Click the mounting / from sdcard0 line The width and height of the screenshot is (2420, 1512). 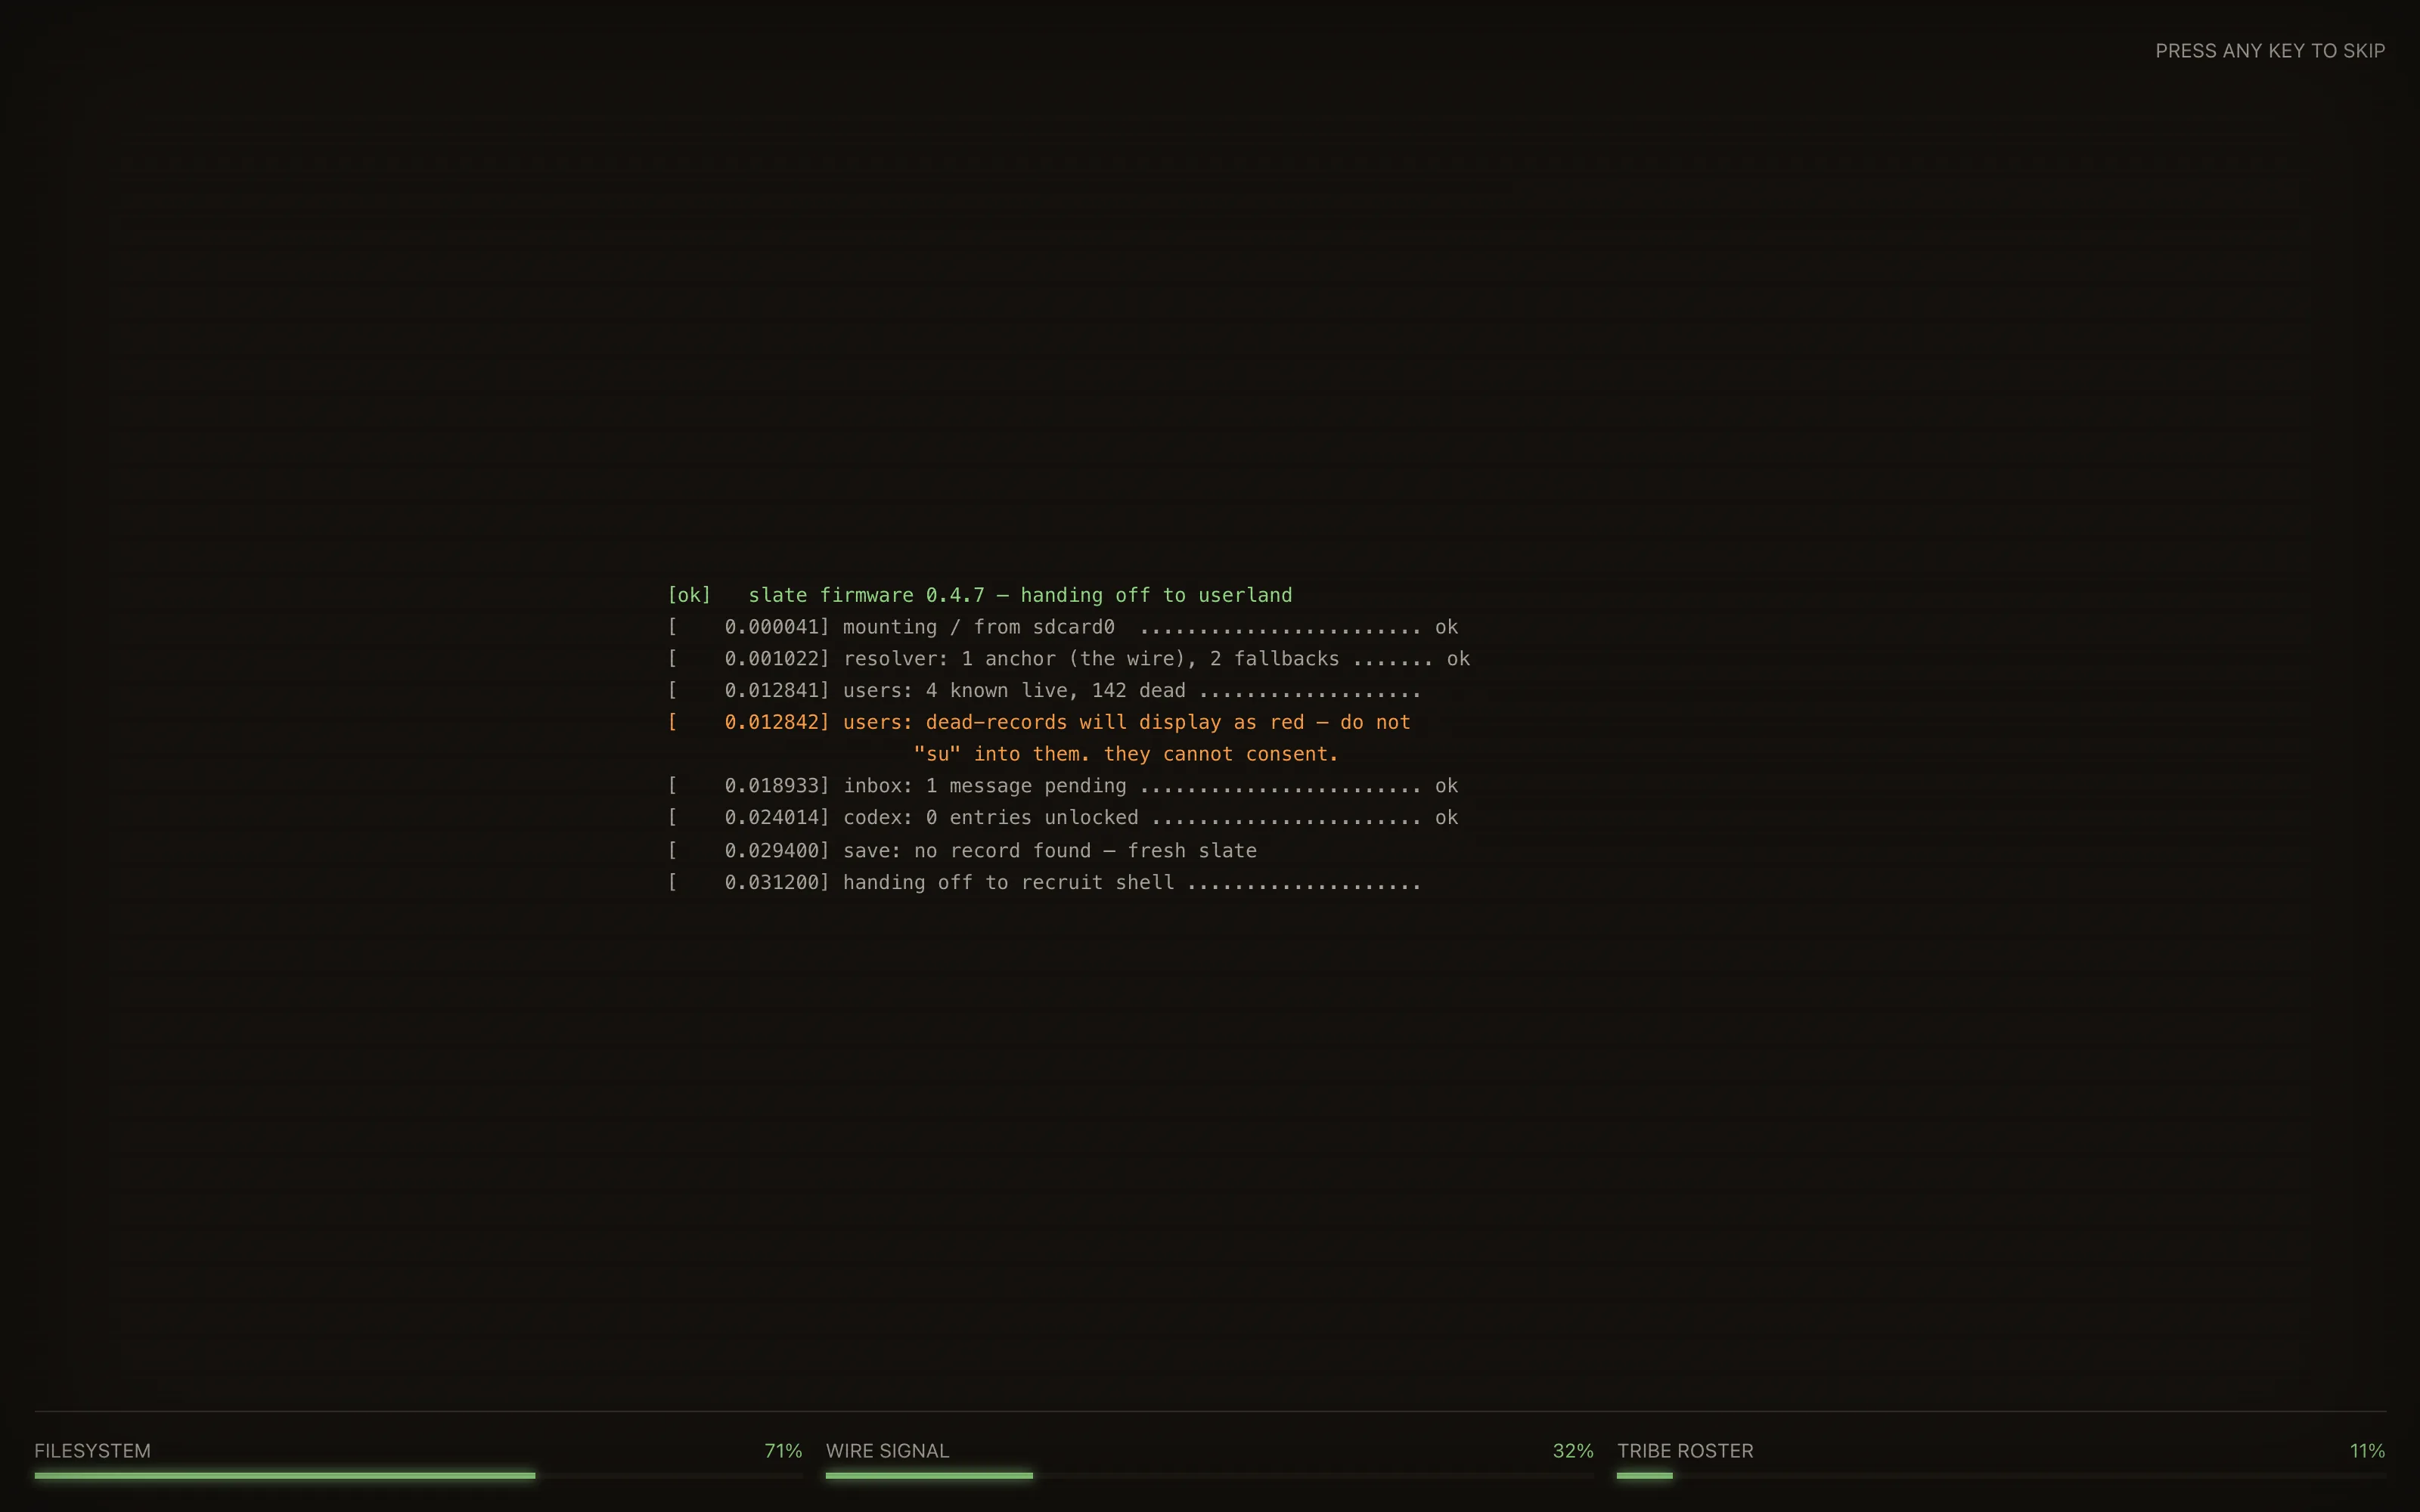1063,627
